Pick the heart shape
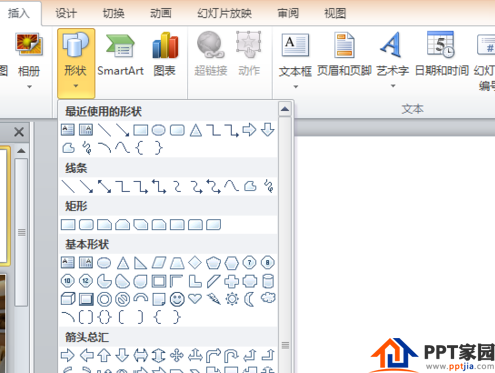 (195, 299)
